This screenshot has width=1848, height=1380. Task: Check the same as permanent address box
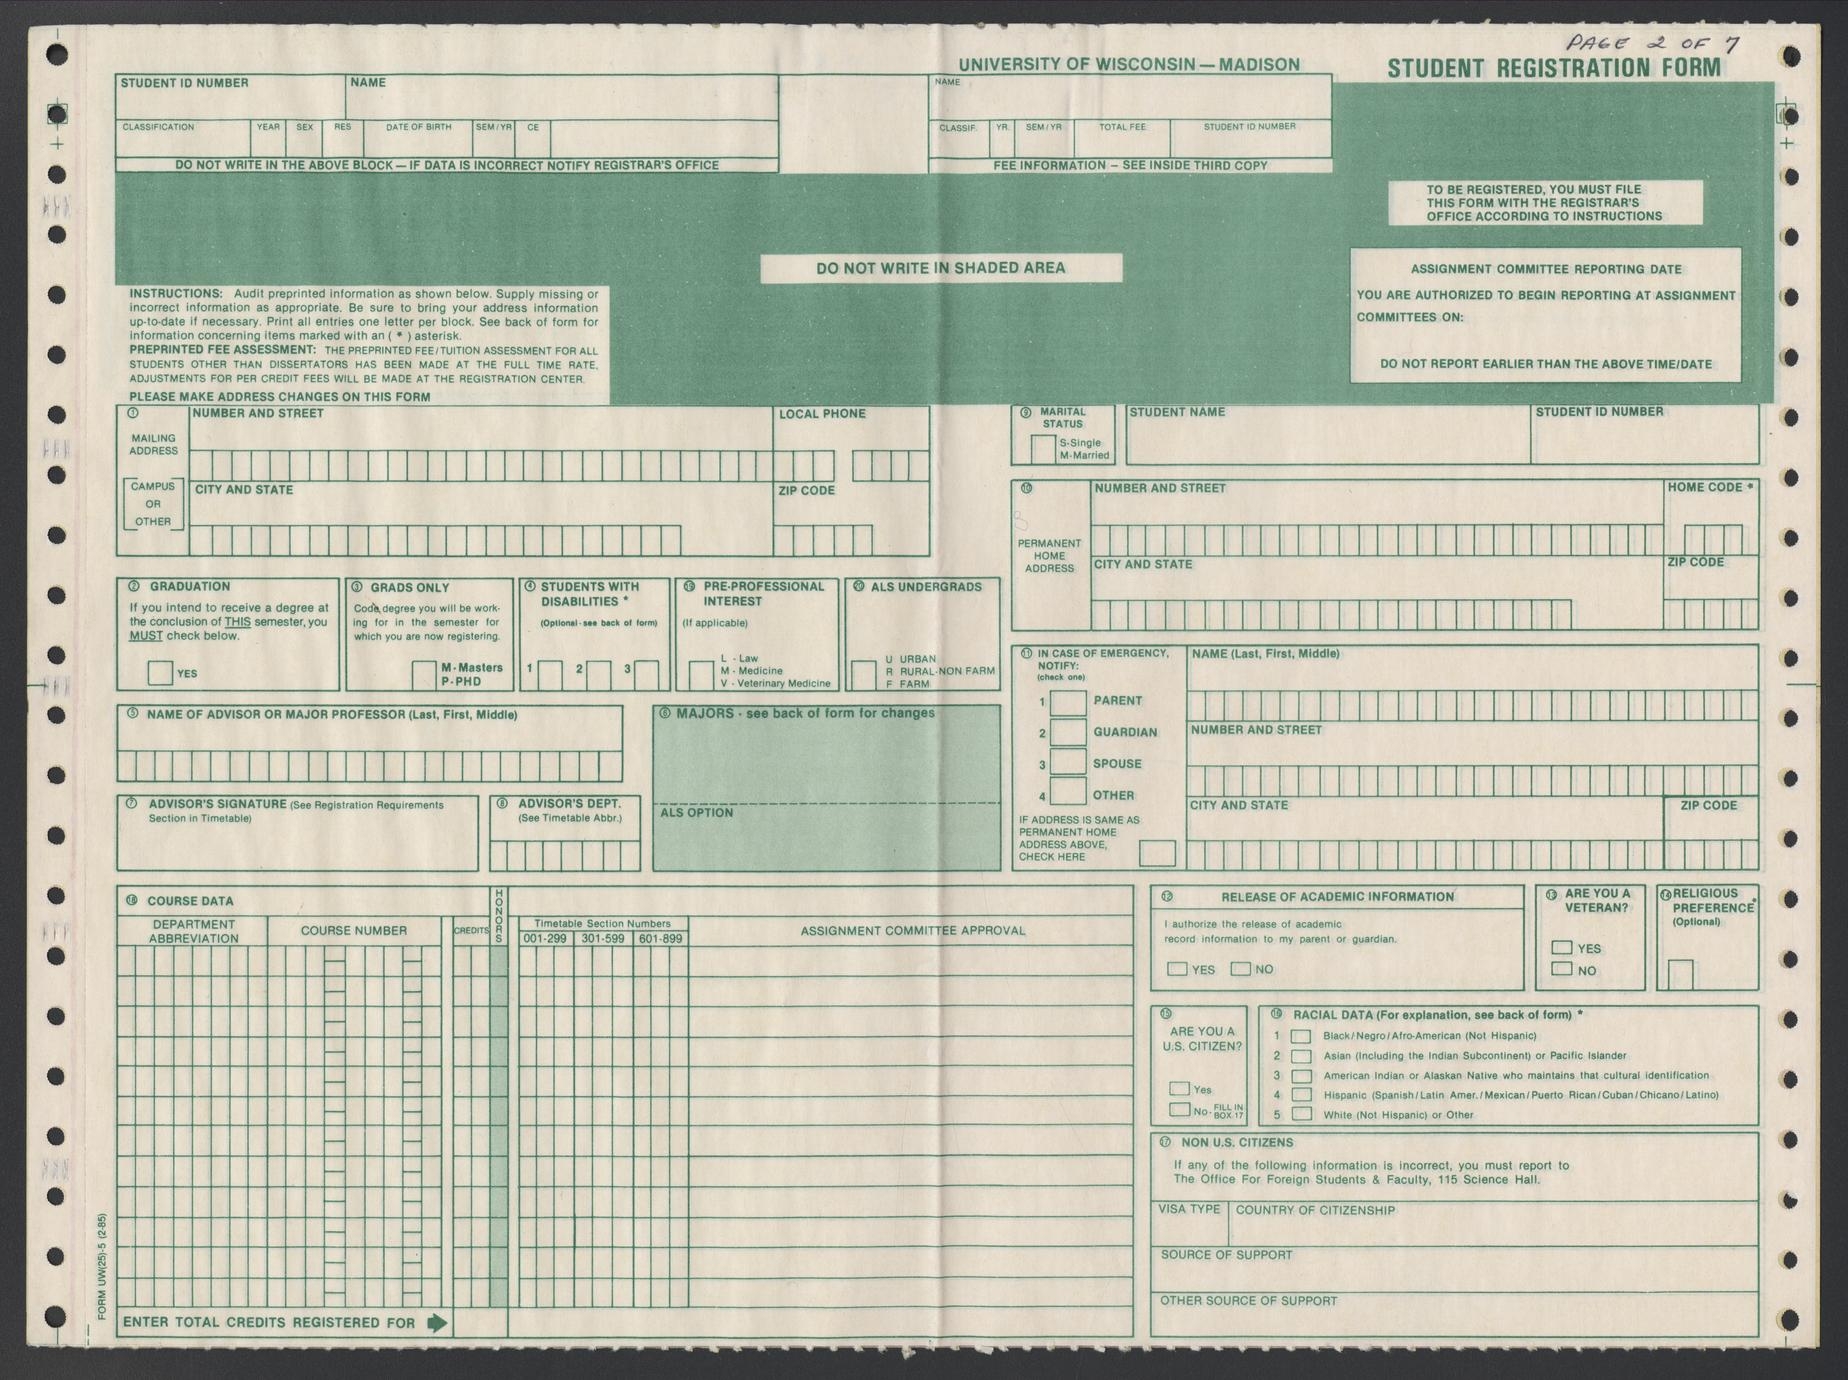pos(1157,853)
